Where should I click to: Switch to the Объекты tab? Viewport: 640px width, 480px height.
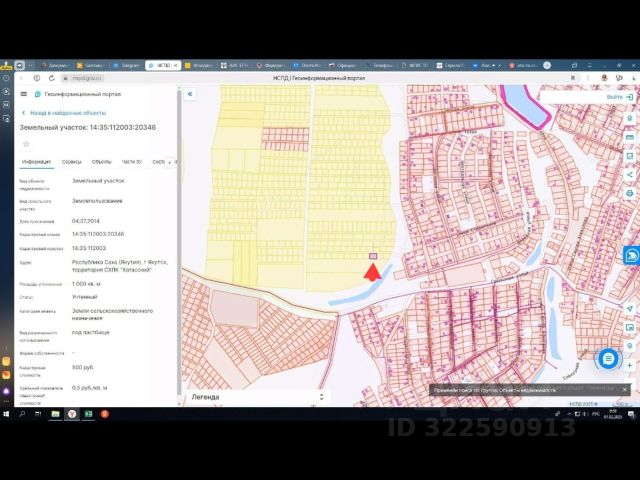pos(101,162)
